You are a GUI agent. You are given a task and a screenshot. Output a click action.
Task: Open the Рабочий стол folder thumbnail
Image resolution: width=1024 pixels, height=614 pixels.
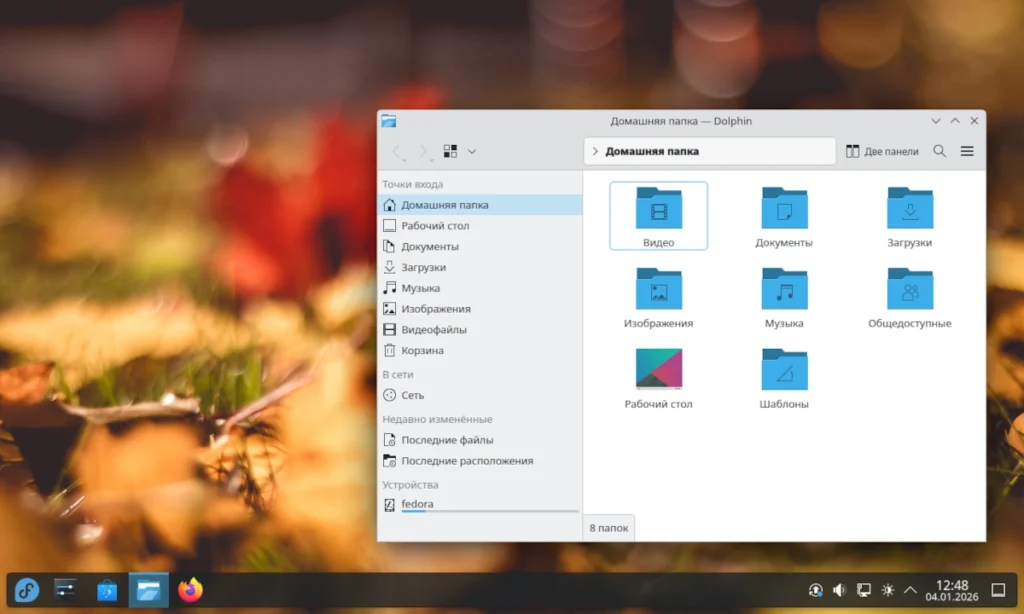(x=658, y=369)
